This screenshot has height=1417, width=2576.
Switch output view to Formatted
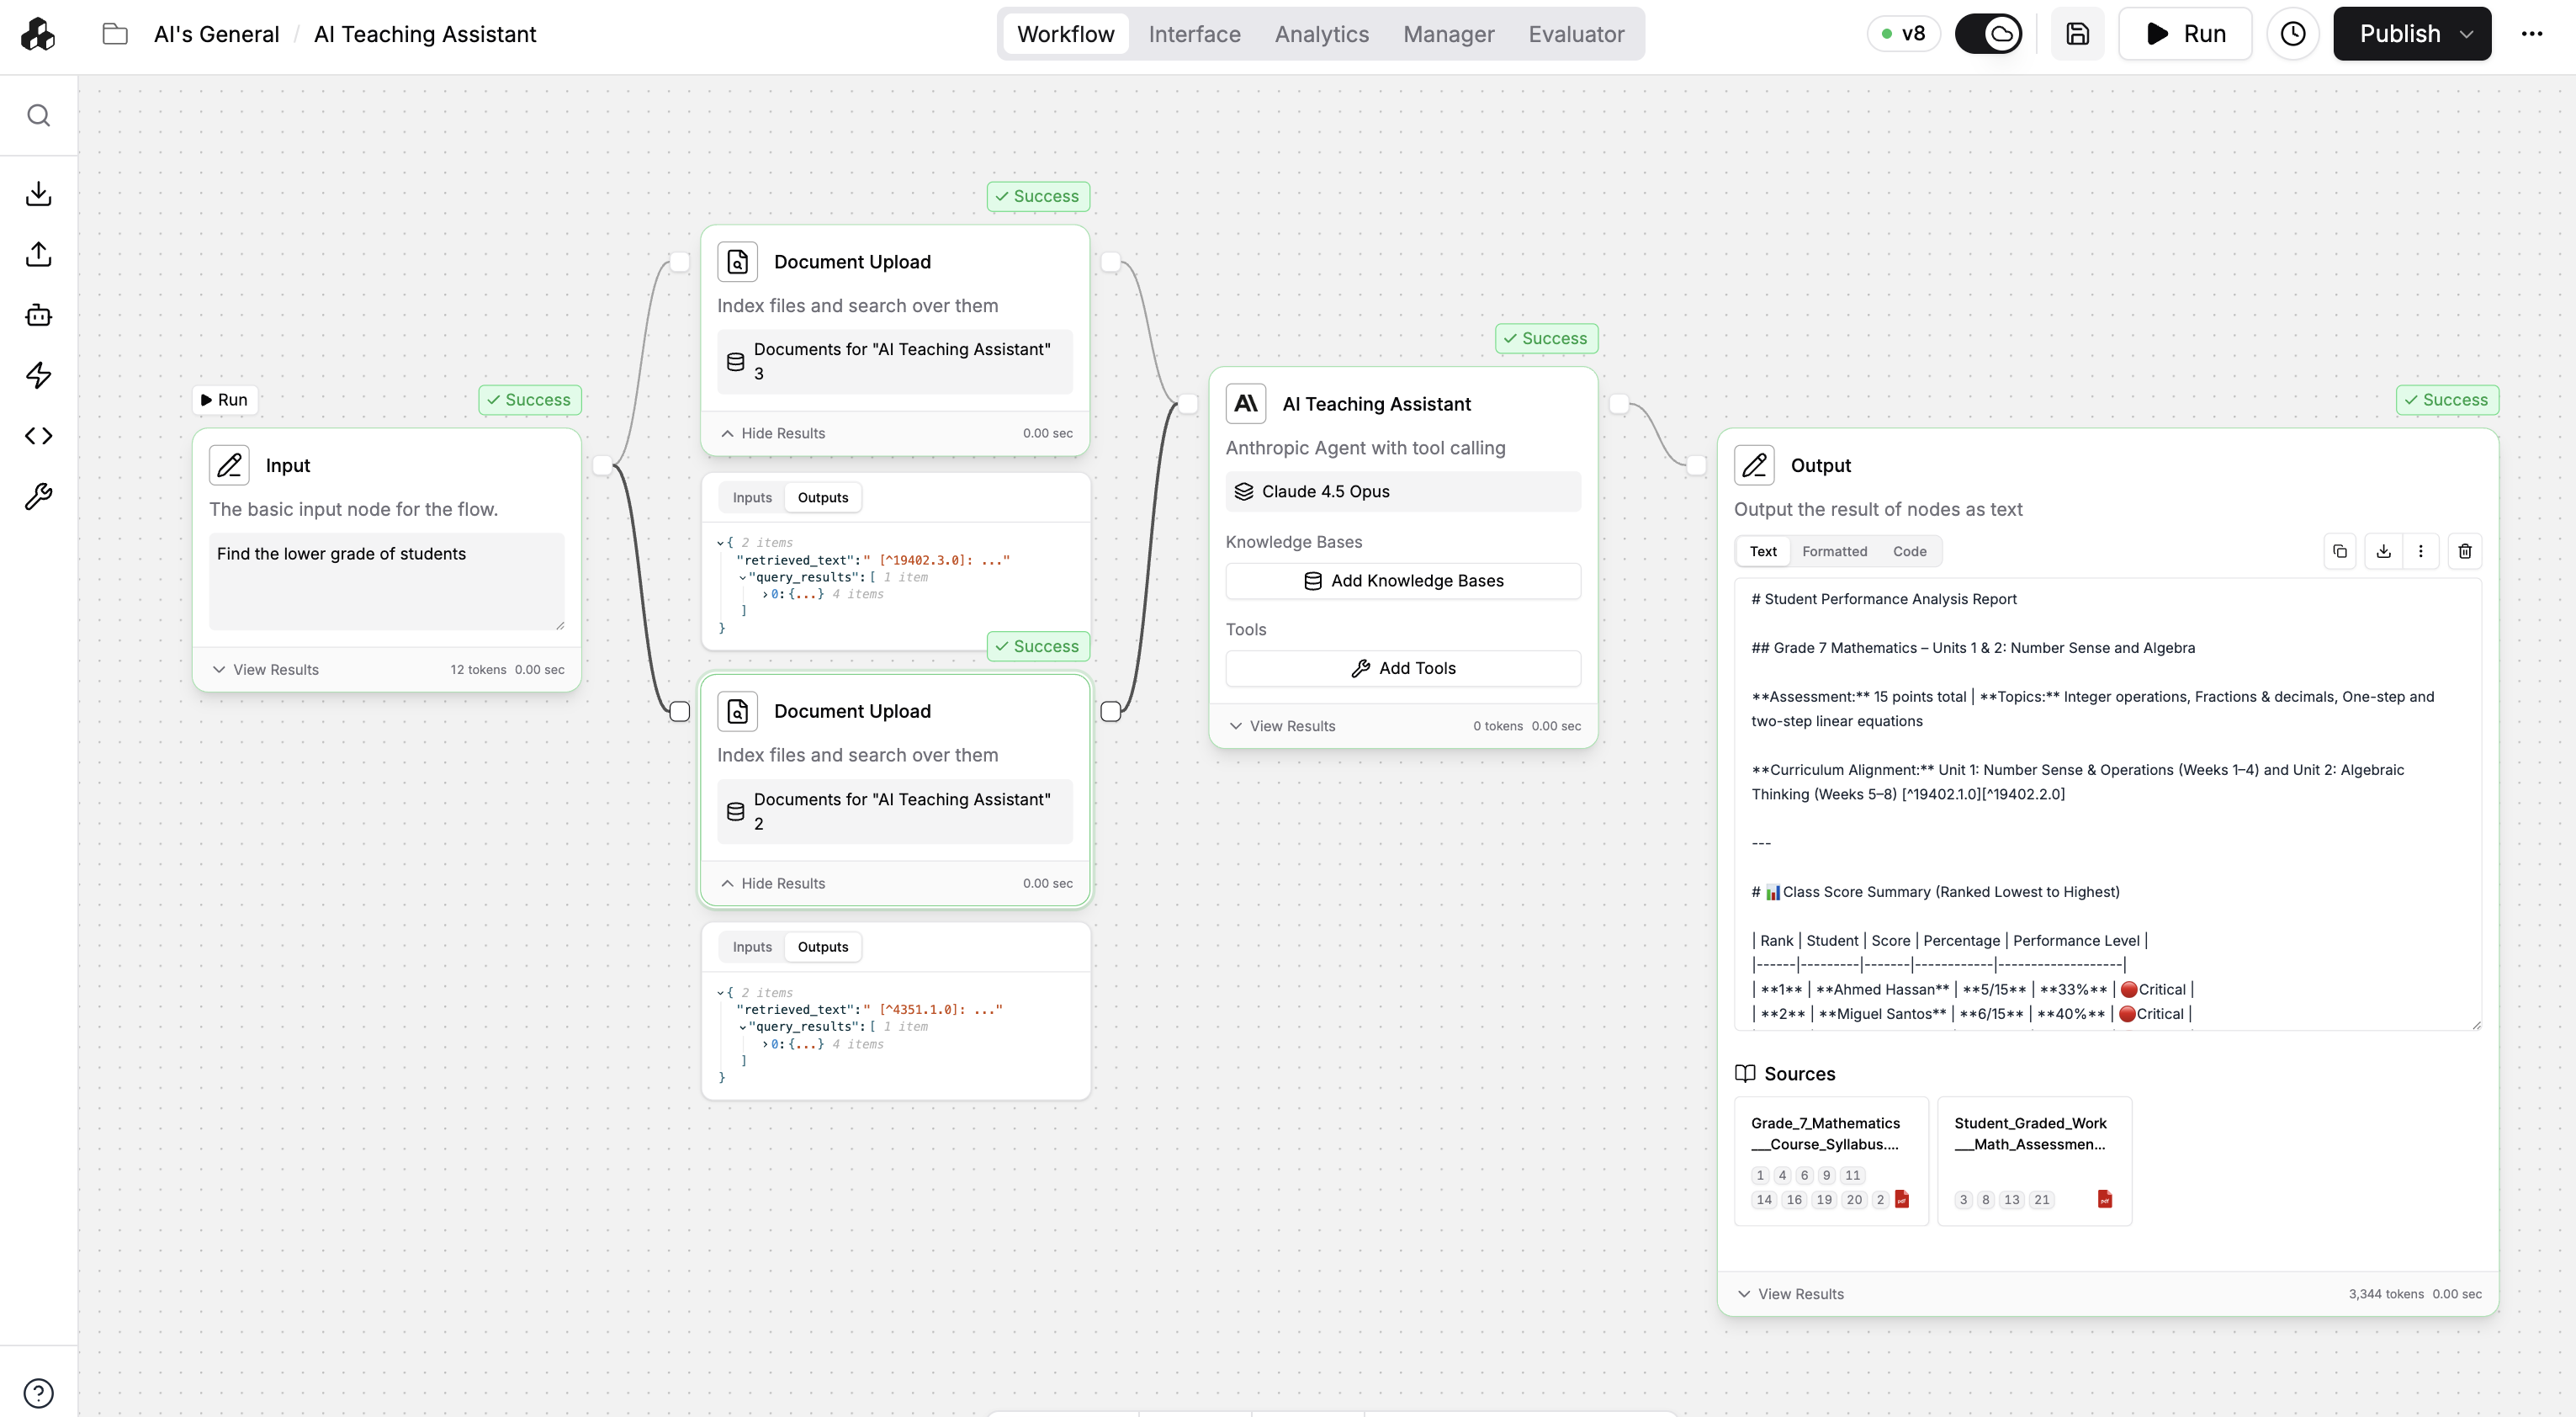pyautogui.click(x=1834, y=551)
